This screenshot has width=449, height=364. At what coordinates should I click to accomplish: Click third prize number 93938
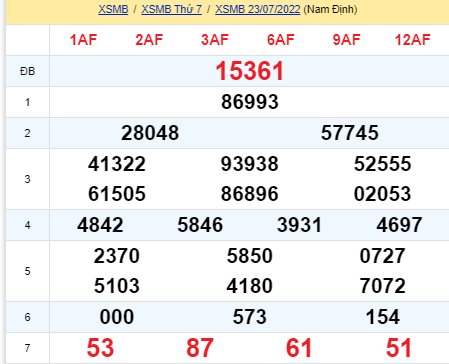coord(250,164)
